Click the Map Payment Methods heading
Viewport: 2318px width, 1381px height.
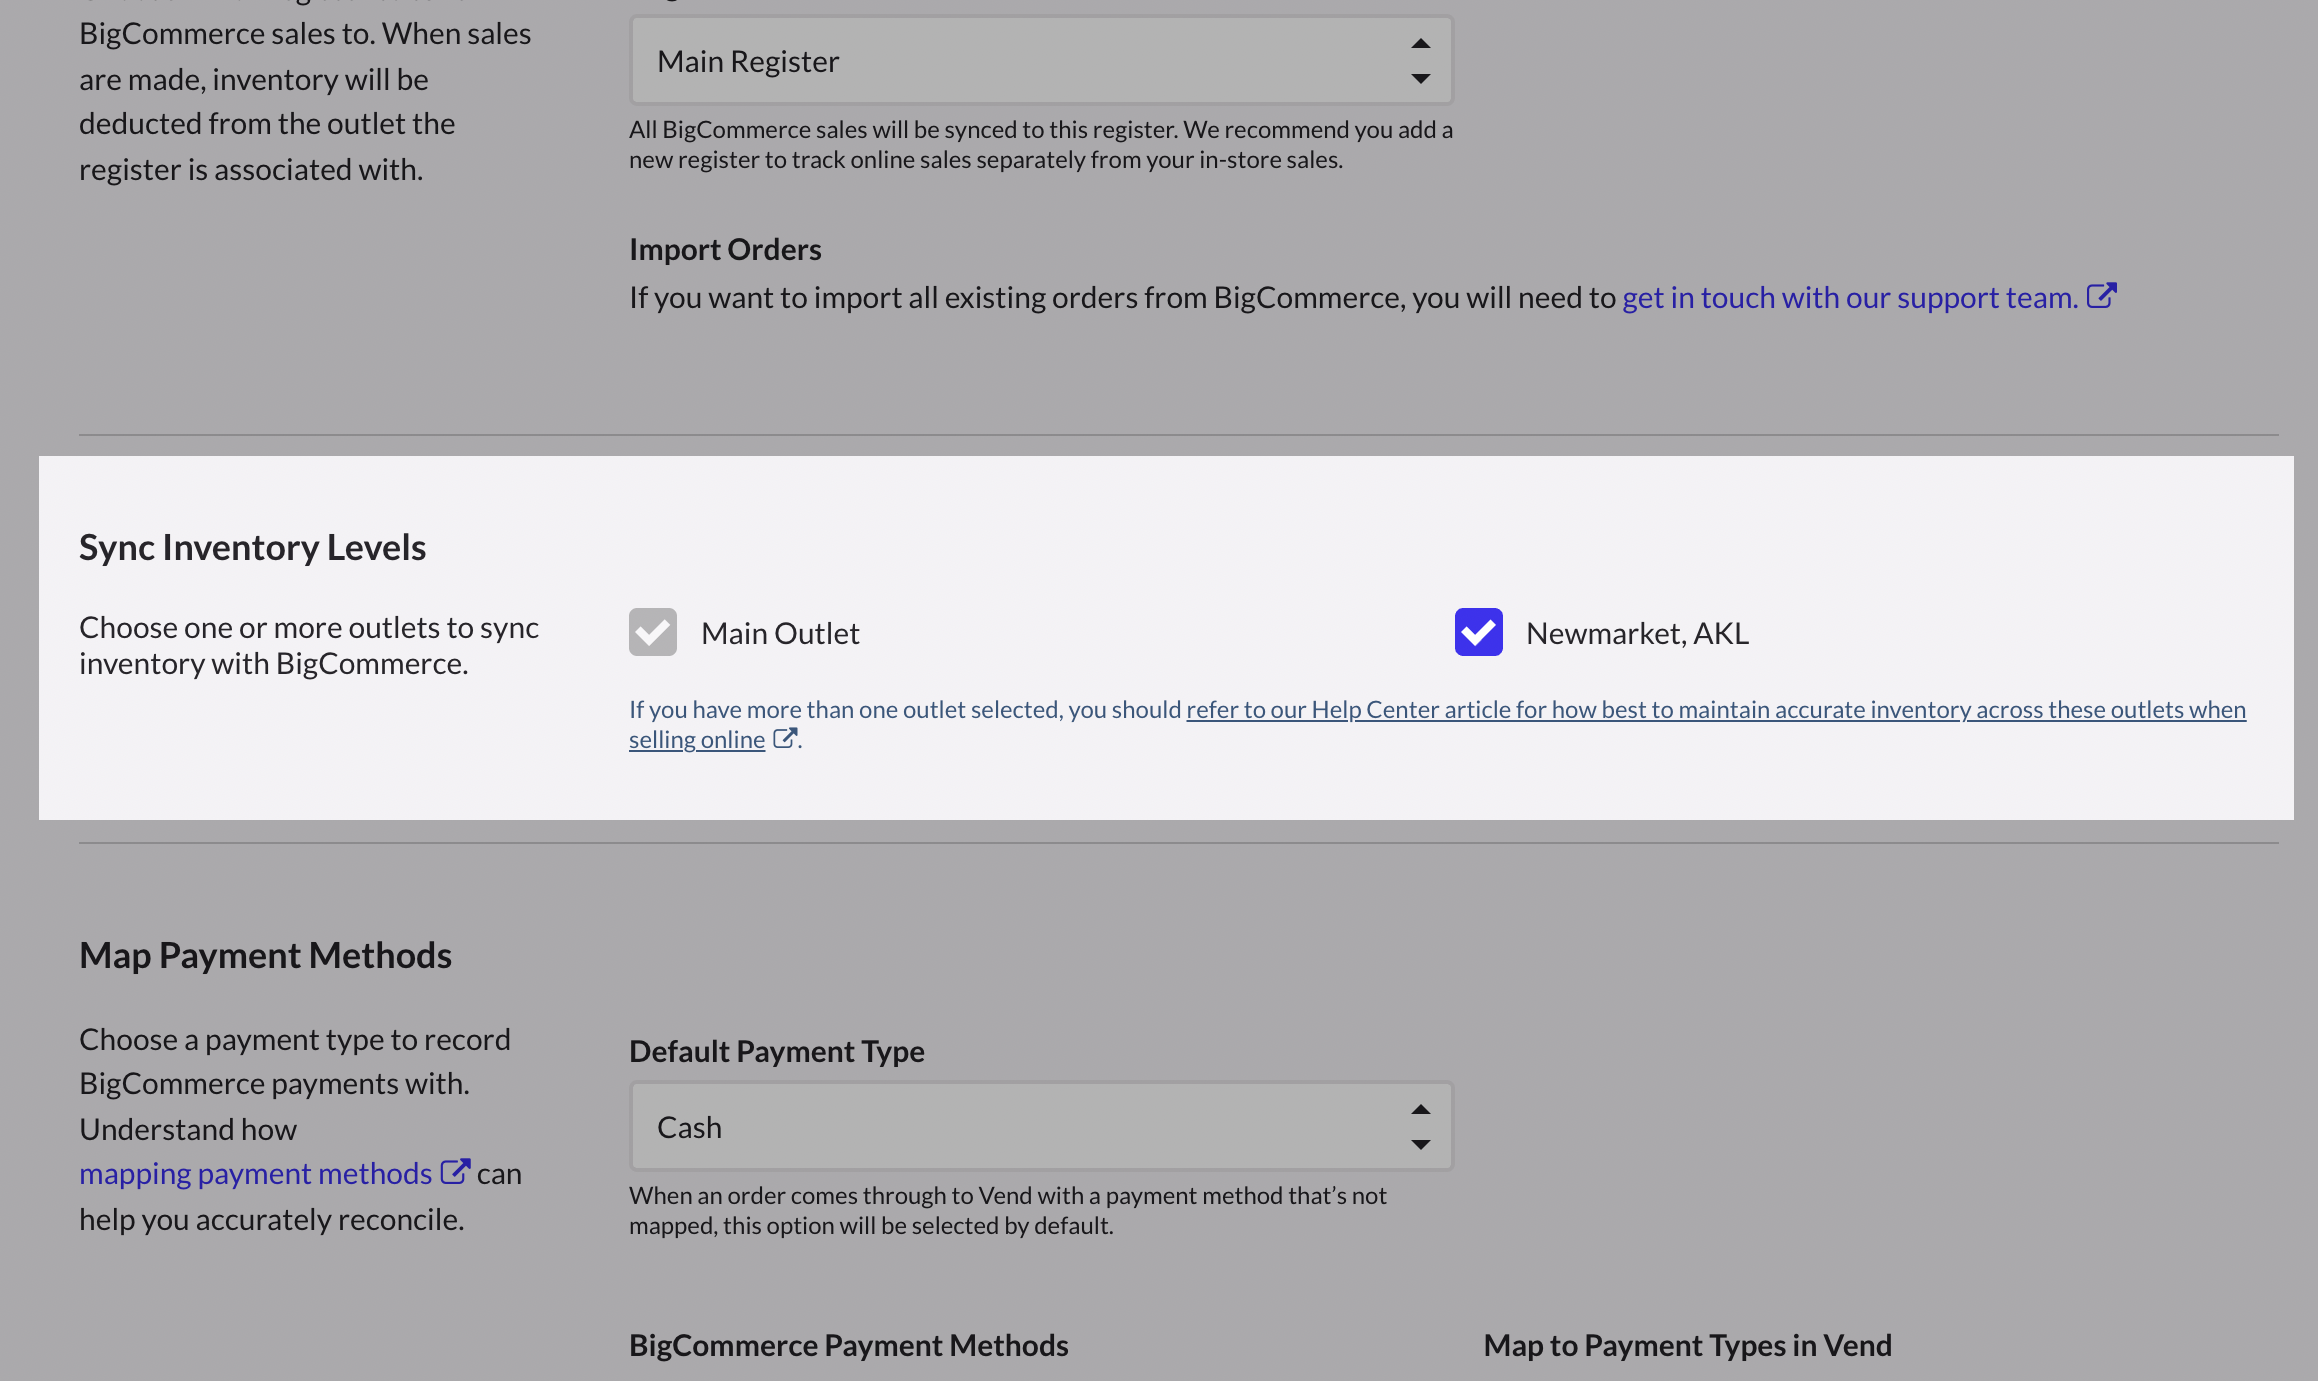pyautogui.click(x=265, y=955)
